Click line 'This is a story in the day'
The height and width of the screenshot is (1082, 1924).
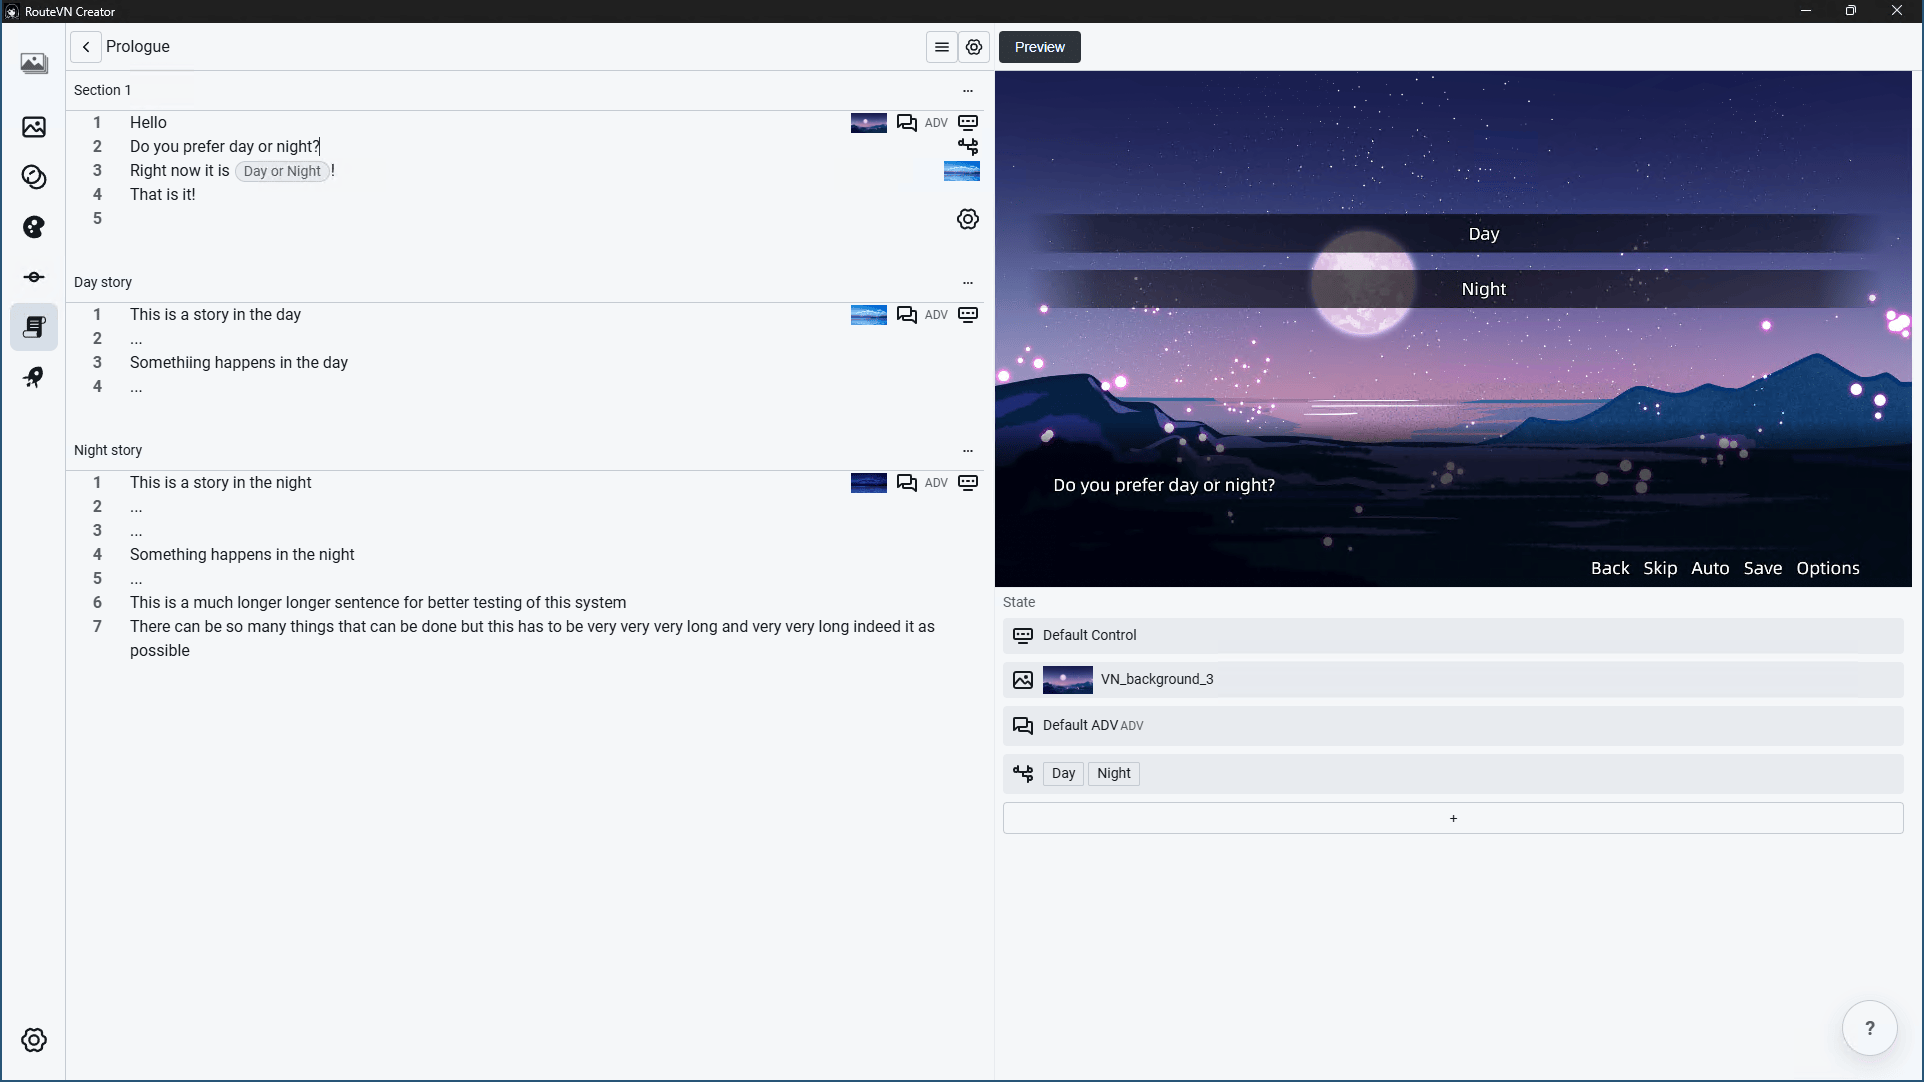click(x=215, y=315)
